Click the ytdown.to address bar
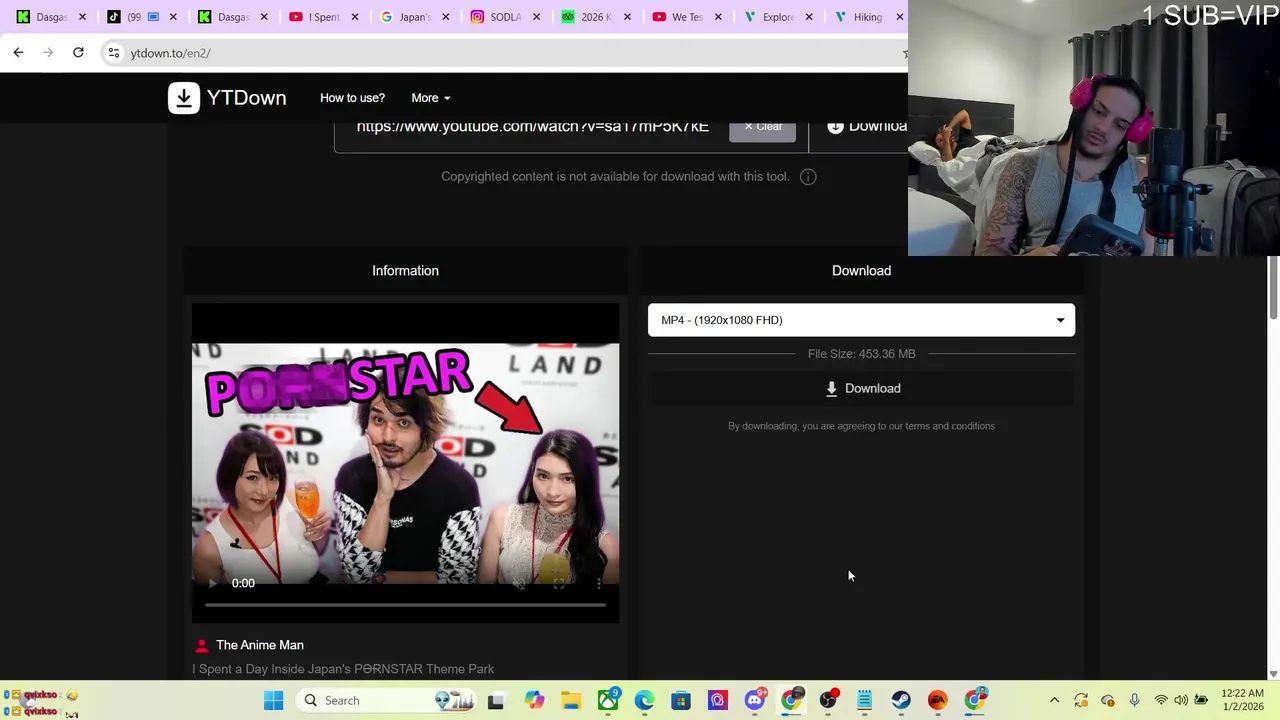Screen dimensions: 1280x720 (x=500, y=53)
